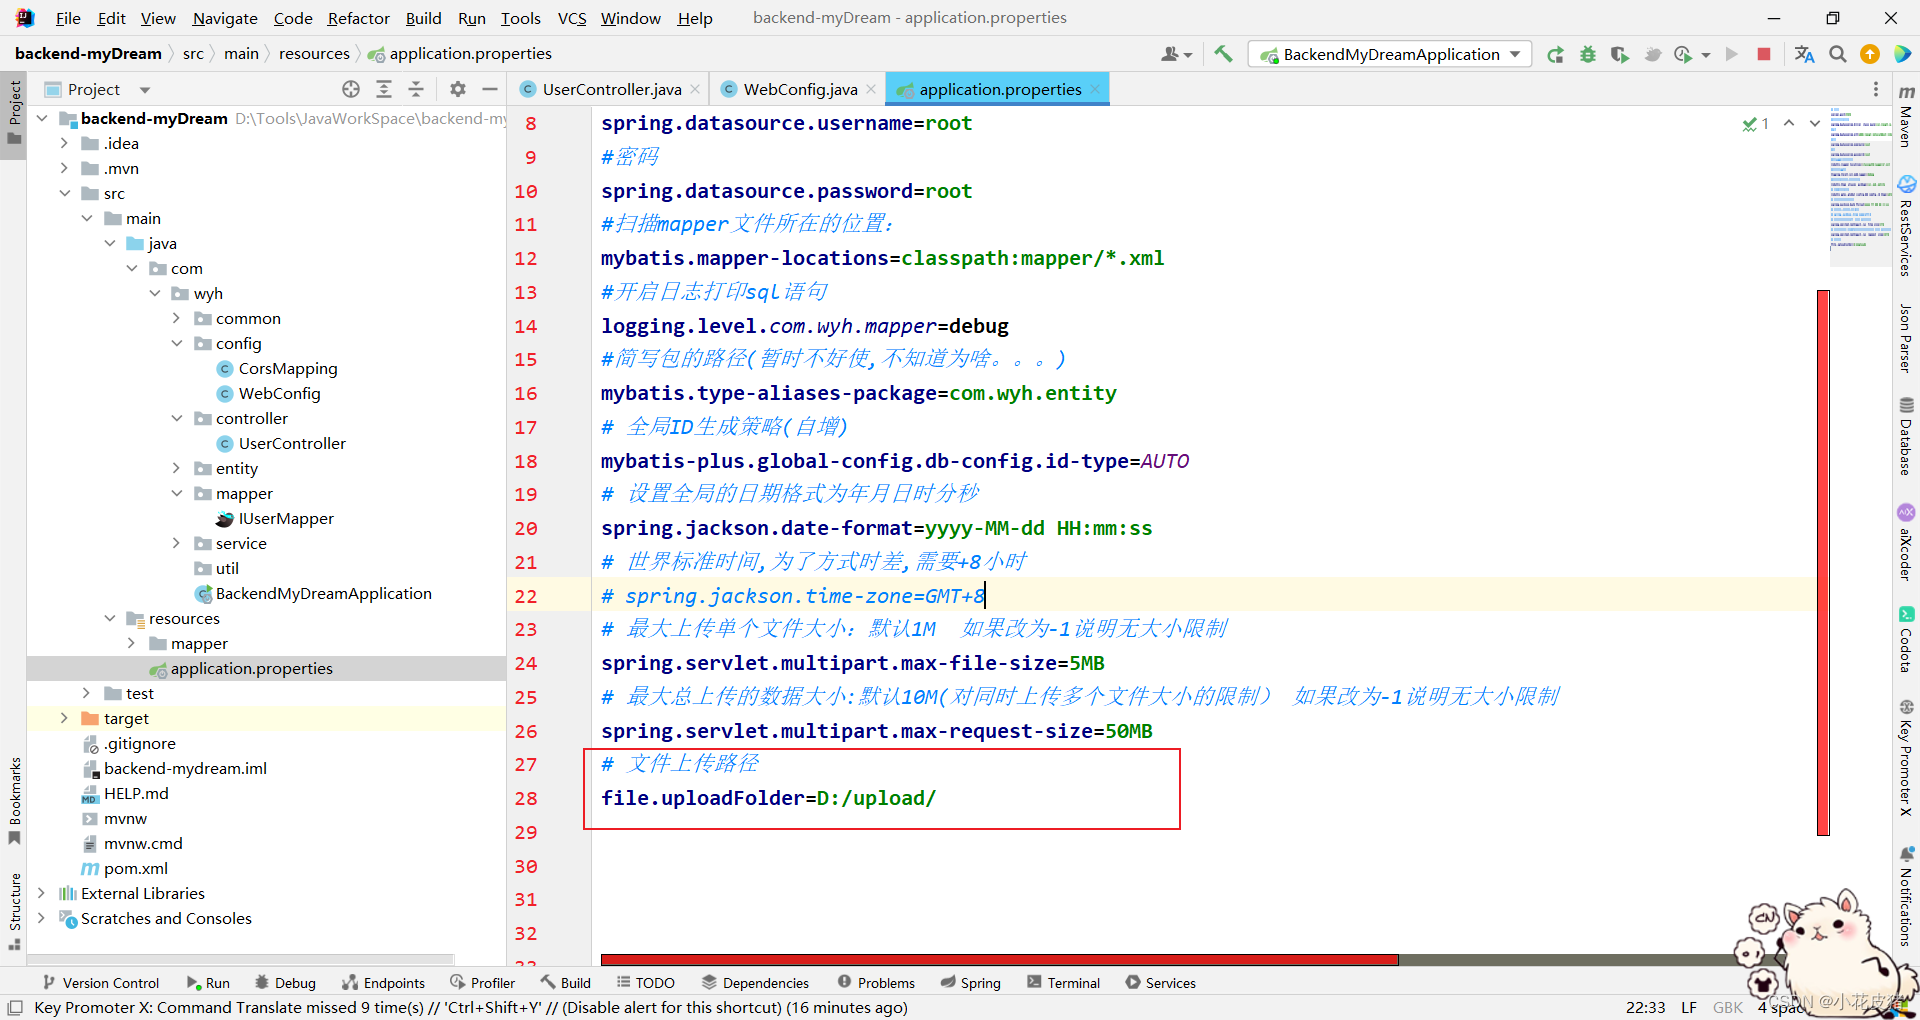This screenshot has width=1920, height=1020.
Task: Jump to next highlighted problem arrow
Action: coord(1815,123)
